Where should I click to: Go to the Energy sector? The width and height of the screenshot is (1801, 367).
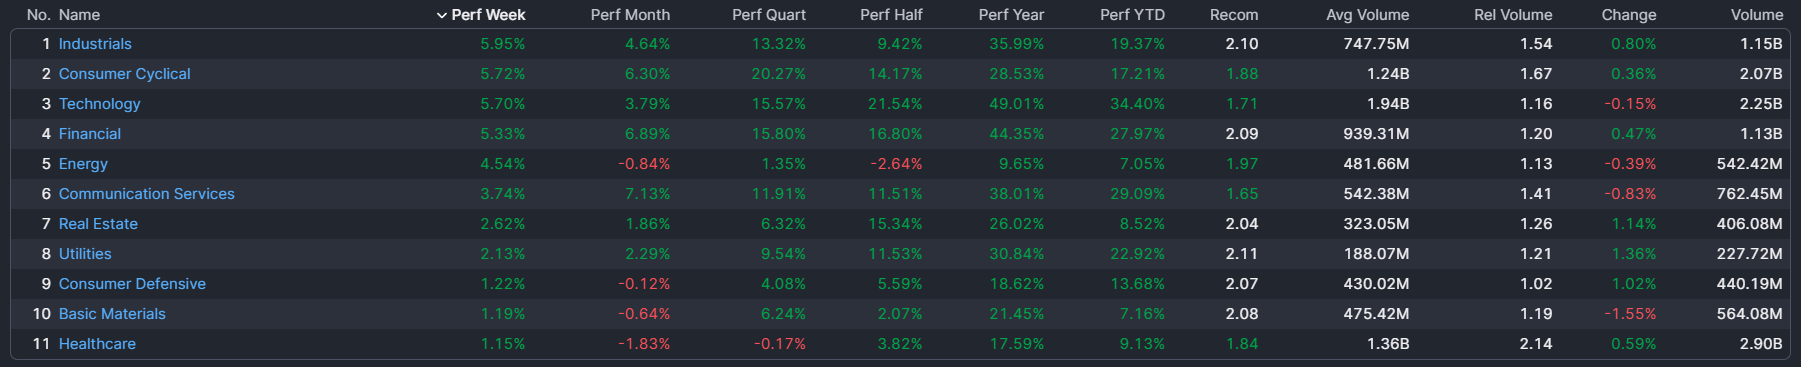83,164
